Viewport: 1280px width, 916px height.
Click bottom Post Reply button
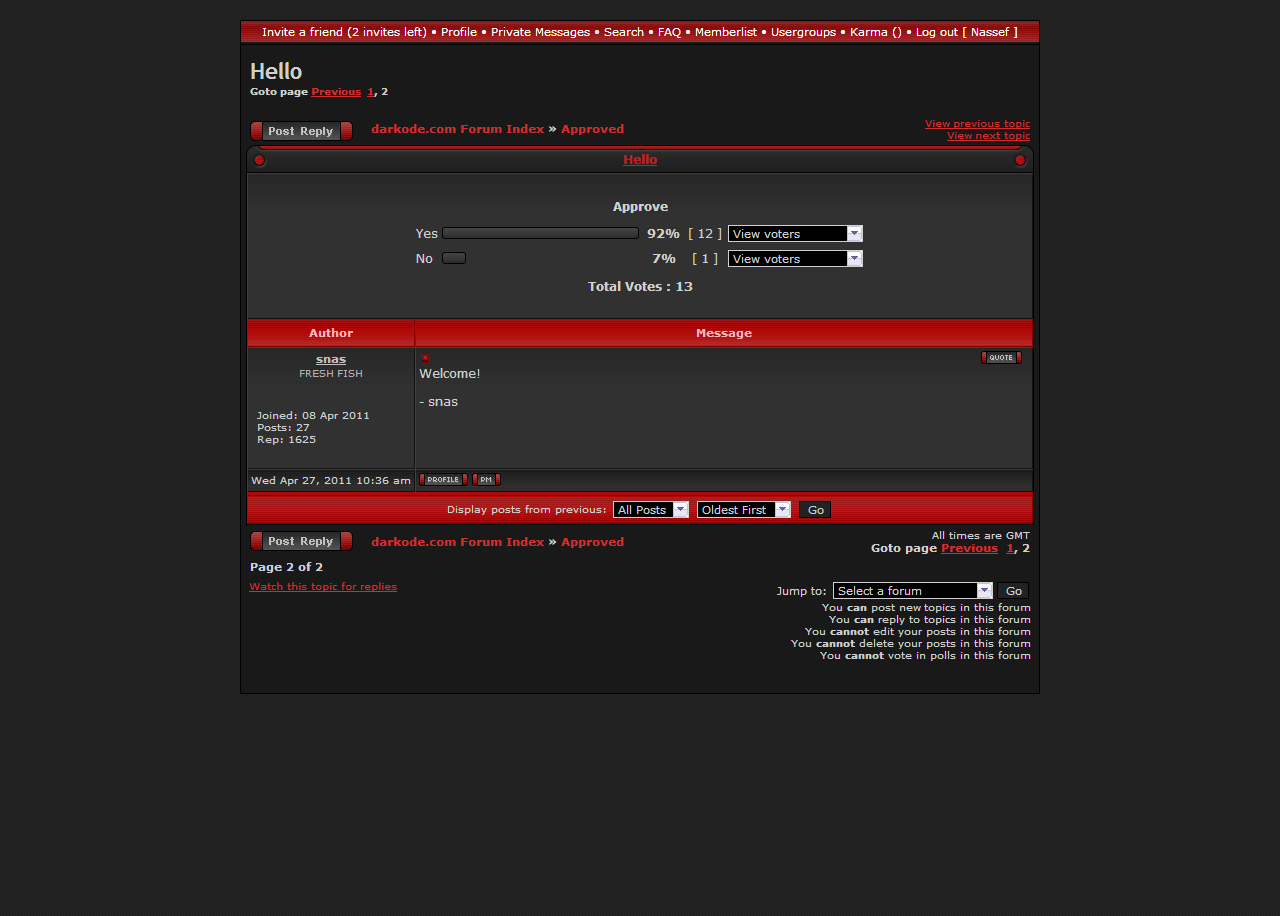click(x=301, y=541)
